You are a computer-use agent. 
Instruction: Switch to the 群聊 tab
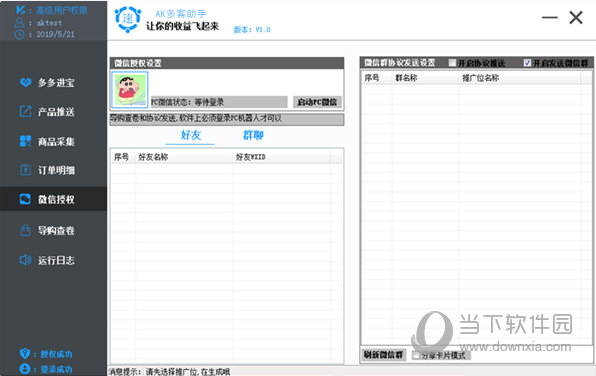pos(253,135)
